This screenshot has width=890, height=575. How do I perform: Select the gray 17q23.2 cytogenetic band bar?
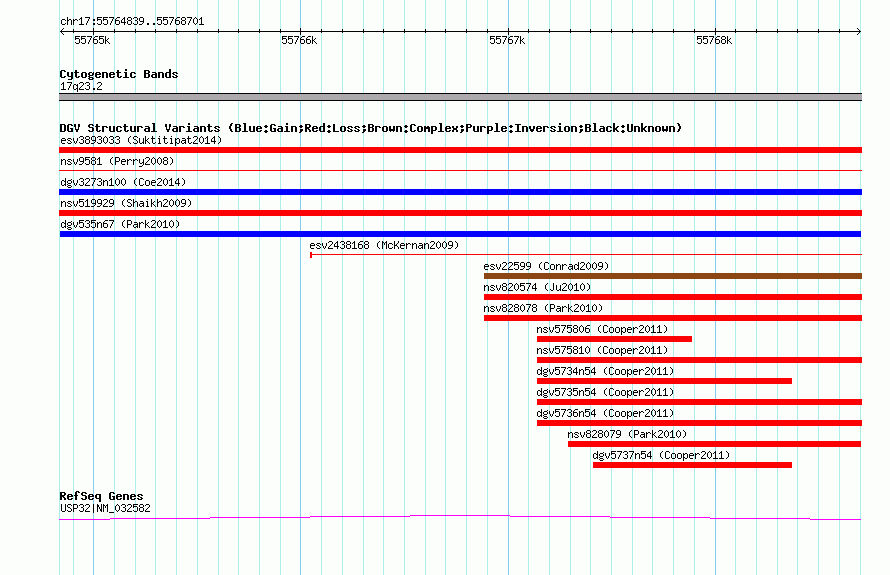(x=460, y=97)
